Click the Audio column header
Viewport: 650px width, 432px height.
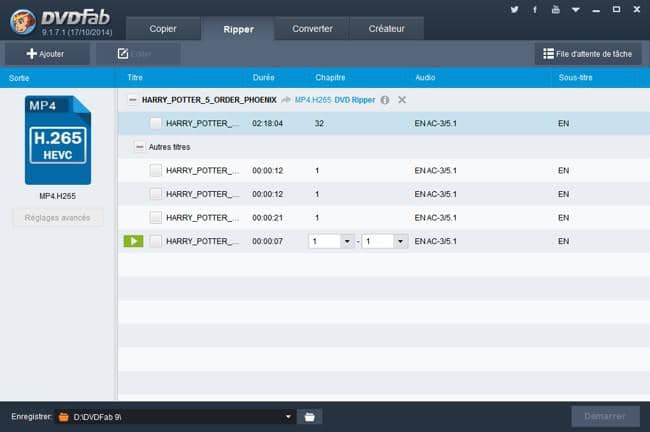pyautogui.click(x=425, y=78)
